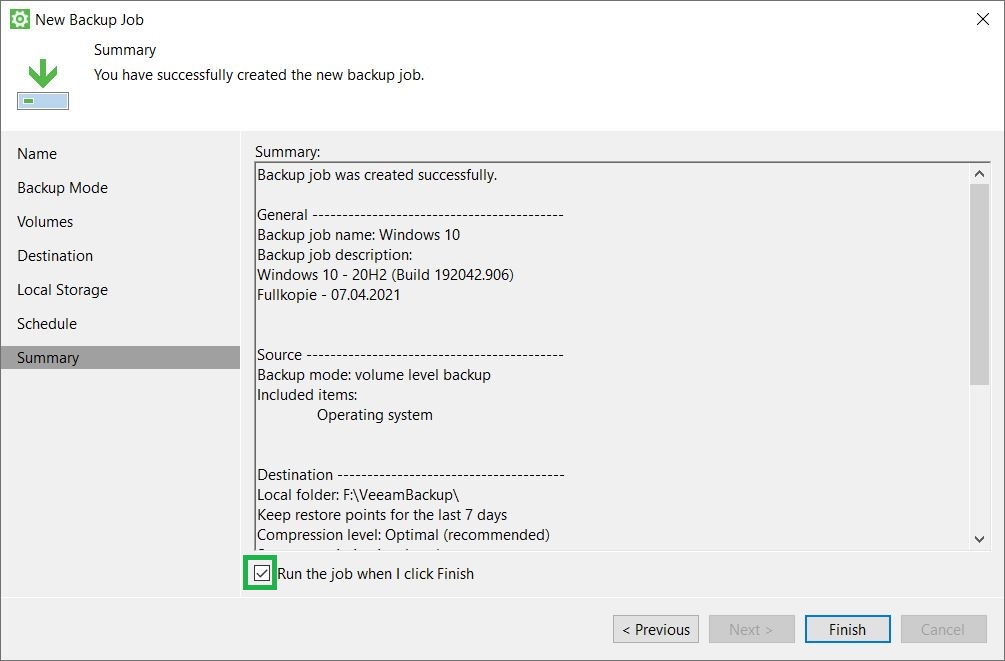Select the Local Storage step

pos(62,289)
